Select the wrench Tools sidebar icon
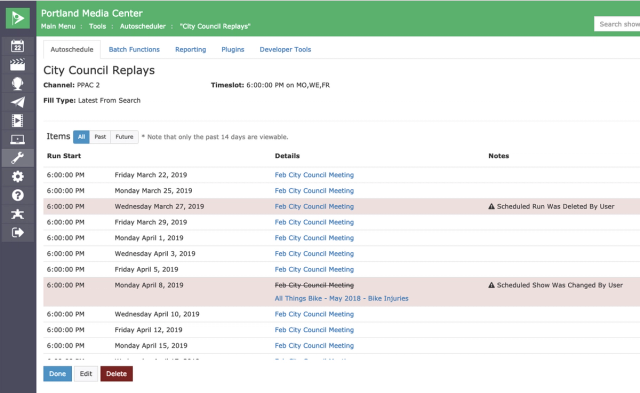Viewport: 640px width, 393px height. [18, 158]
